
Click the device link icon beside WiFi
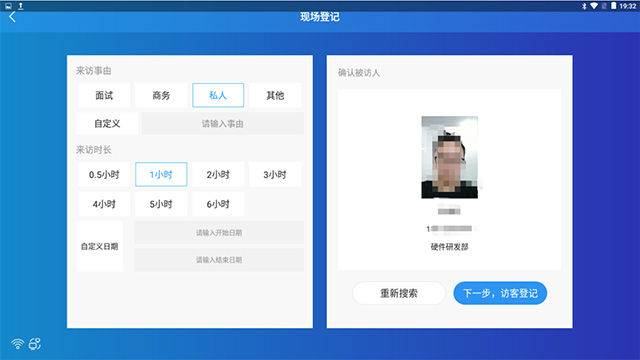tap(35, 344)
